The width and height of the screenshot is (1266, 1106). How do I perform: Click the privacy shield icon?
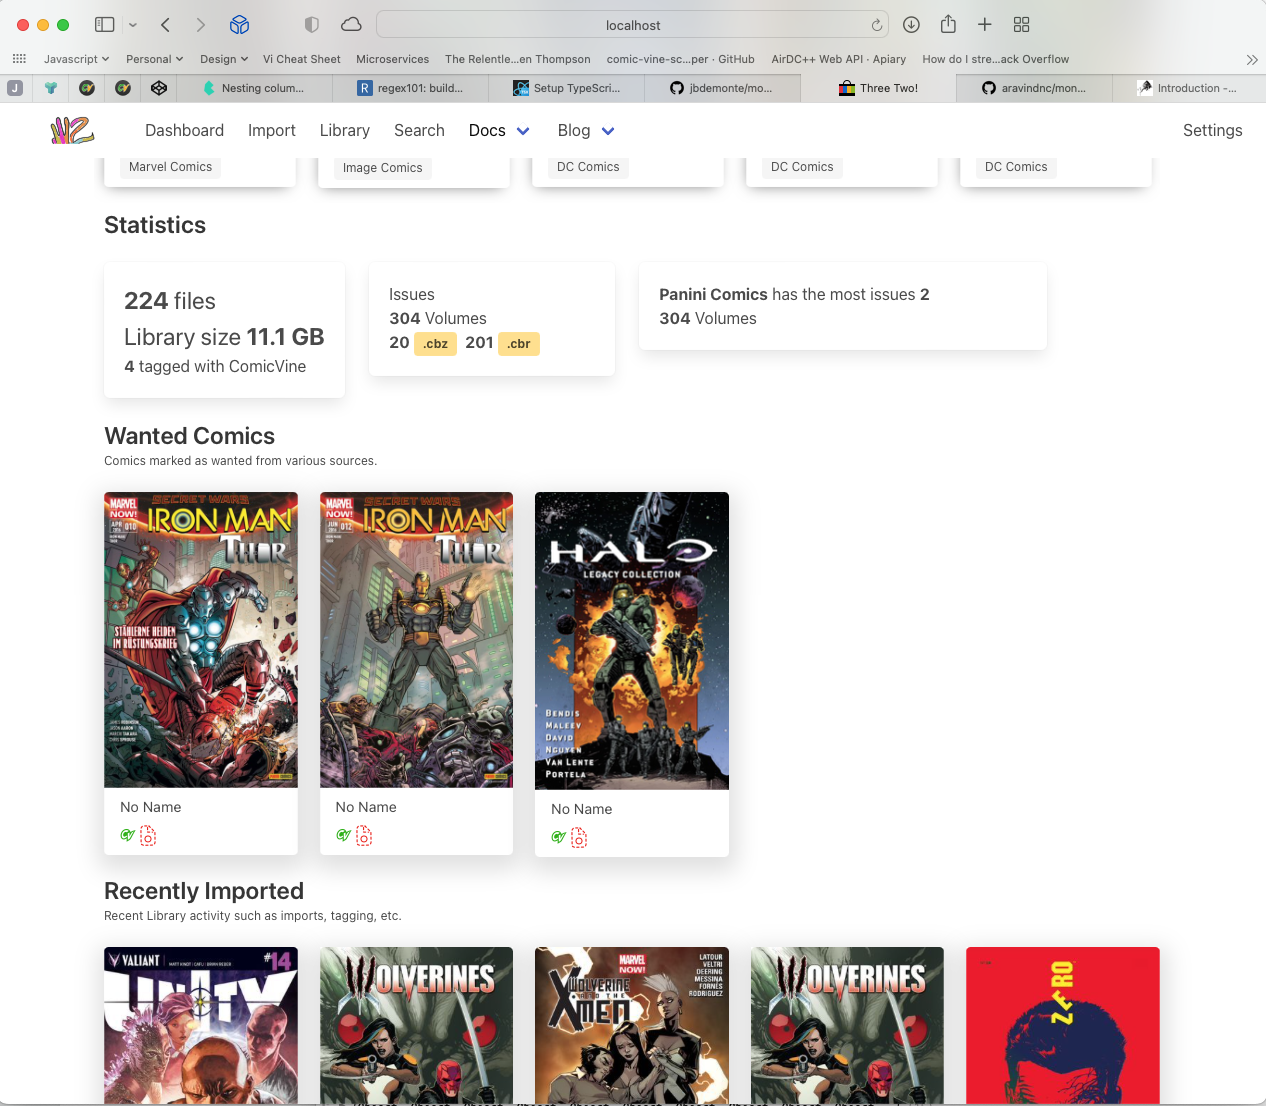[312, 25]
